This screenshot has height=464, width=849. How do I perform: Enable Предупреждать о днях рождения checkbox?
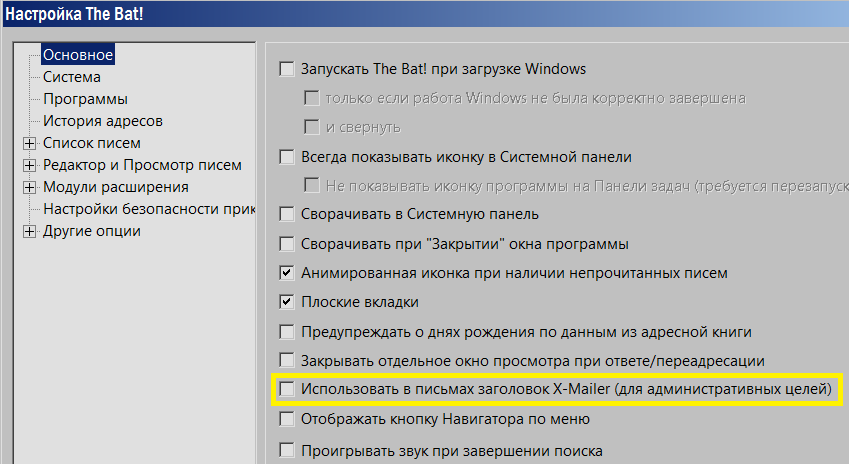pos(286,331)
